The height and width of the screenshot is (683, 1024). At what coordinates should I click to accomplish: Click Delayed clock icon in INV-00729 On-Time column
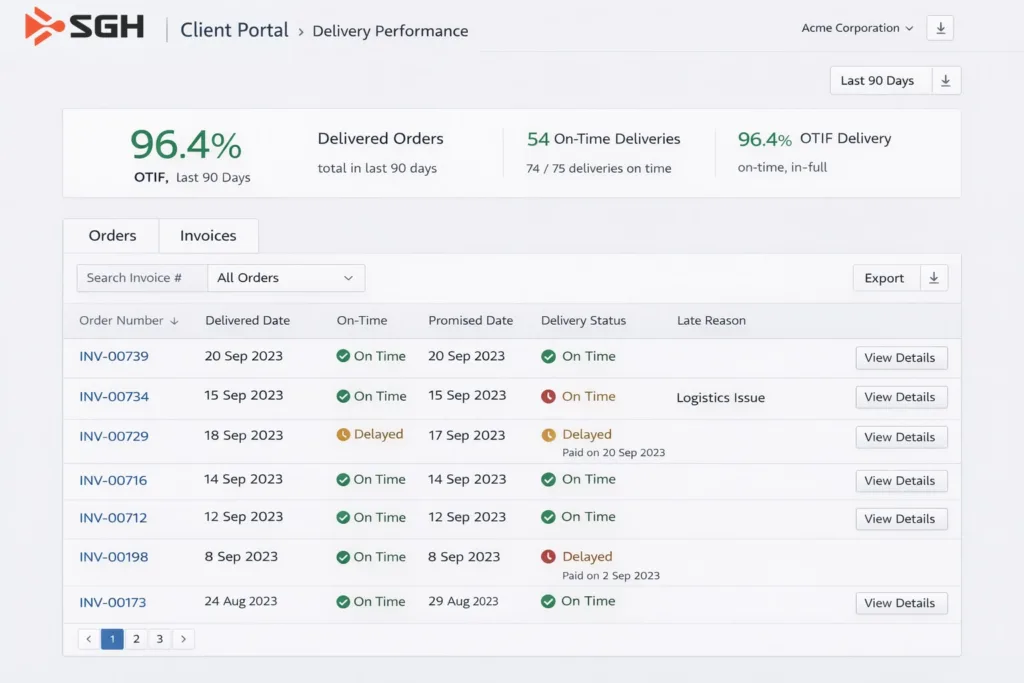coord(343,435)
